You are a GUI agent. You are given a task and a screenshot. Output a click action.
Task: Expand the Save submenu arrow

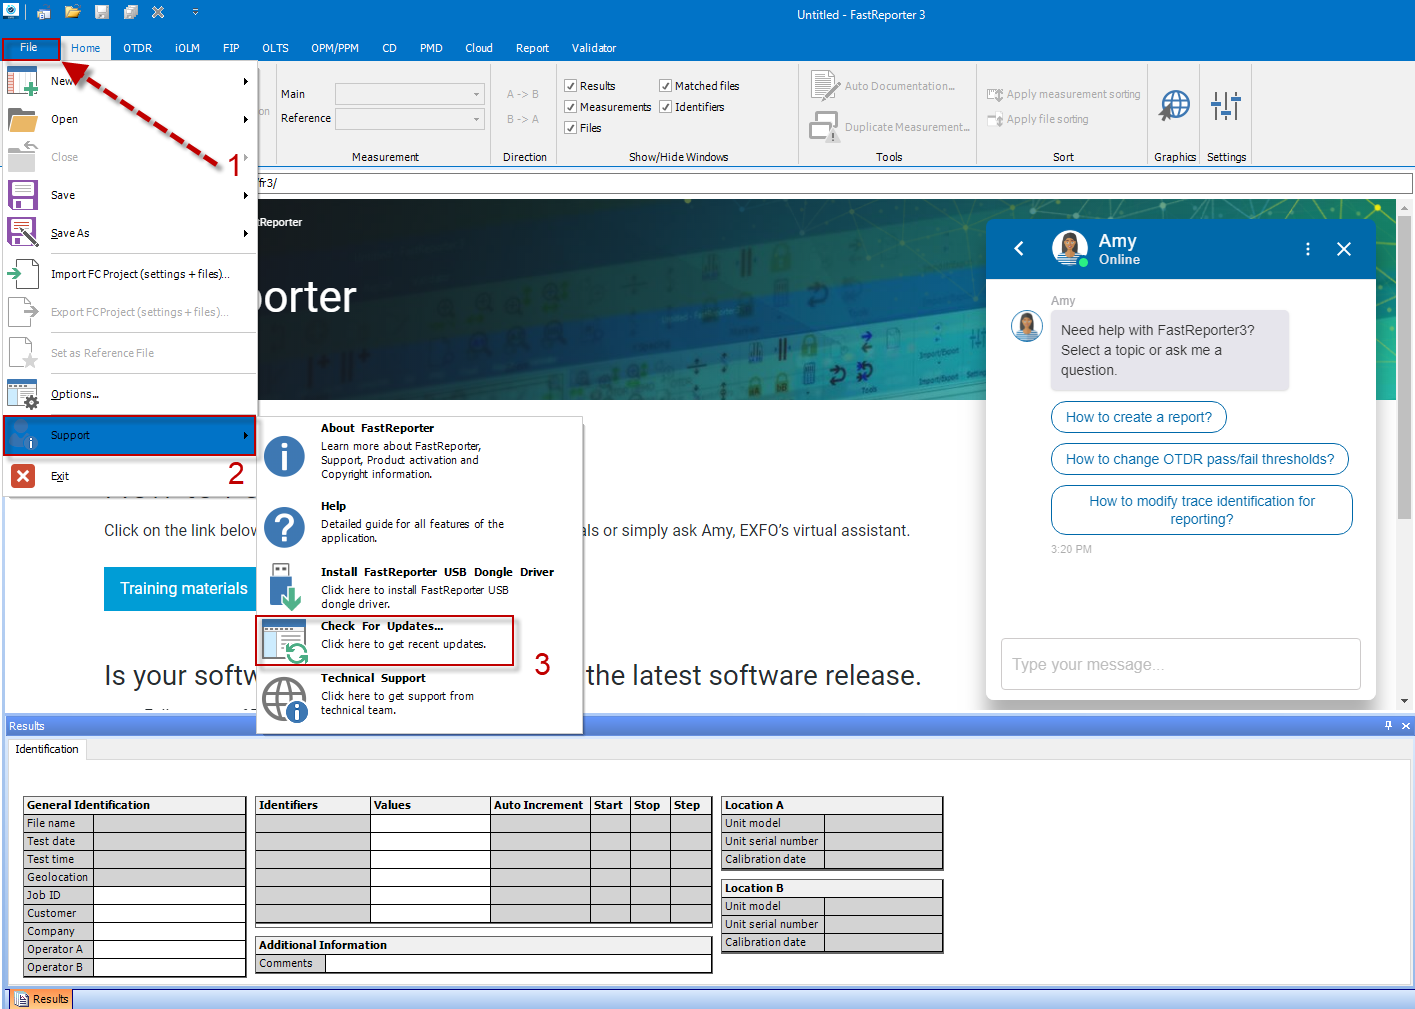[x=246, y=195]
